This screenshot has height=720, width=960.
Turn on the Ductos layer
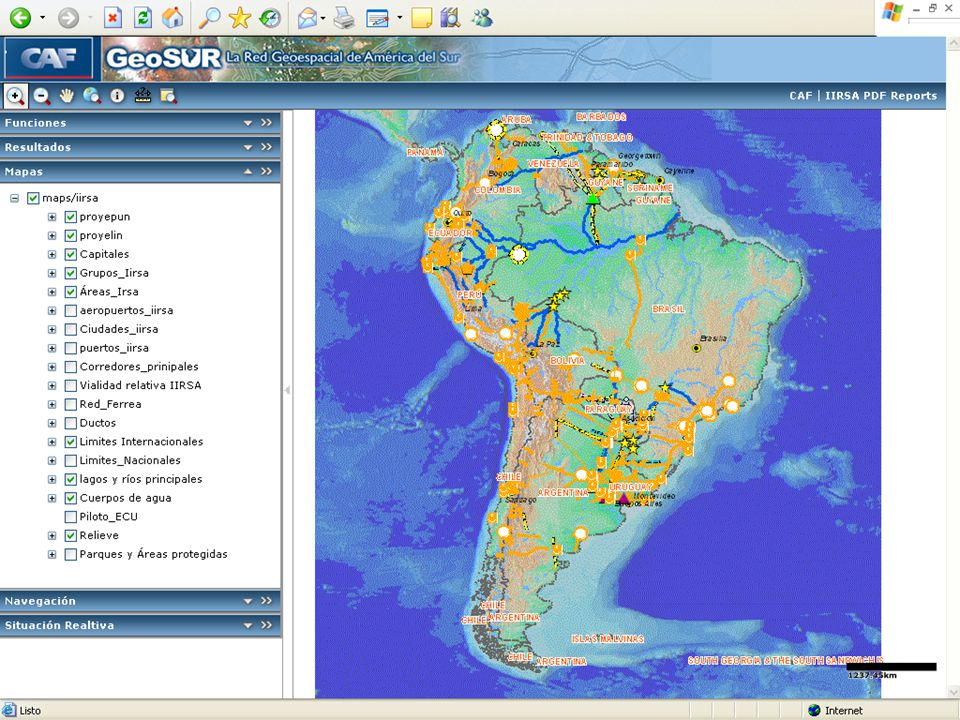(70, 423)
